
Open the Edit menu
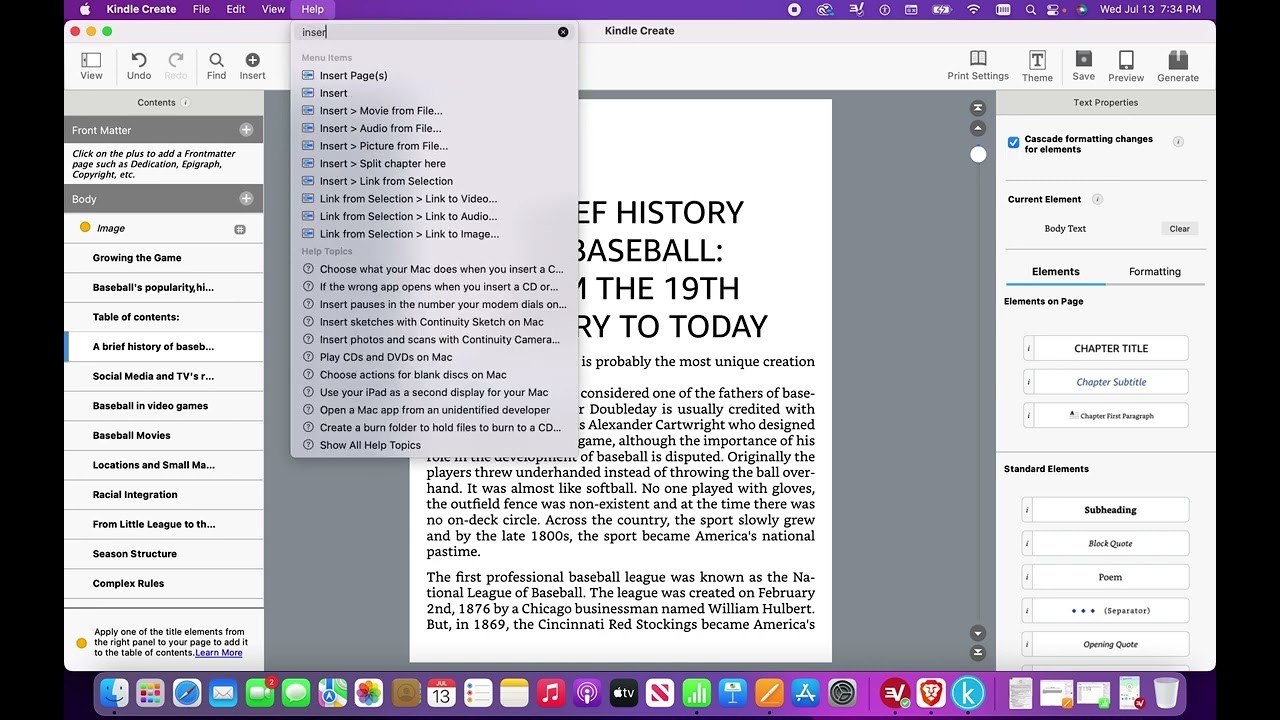236,9
